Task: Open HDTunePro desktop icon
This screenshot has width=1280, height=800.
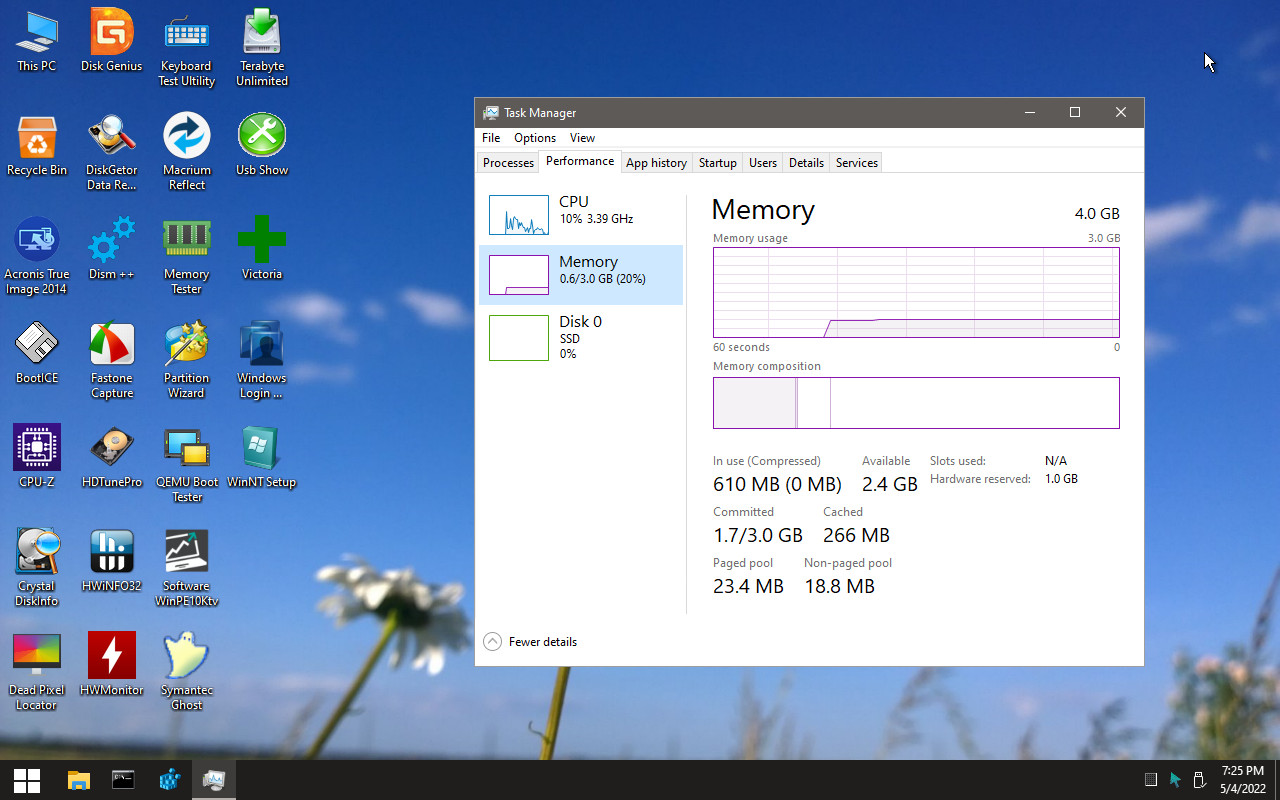Action: [112, 456]
